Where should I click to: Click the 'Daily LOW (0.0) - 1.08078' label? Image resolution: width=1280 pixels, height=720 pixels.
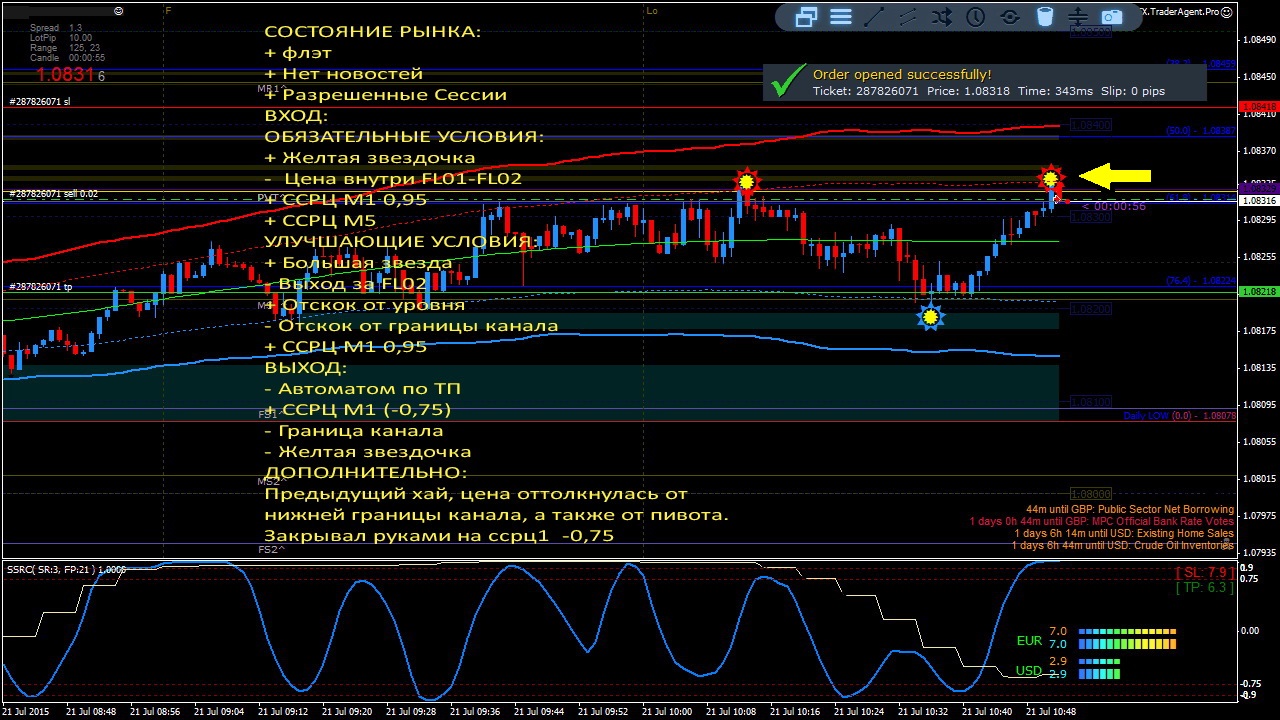pyautogui.click(x=1179, y=416)
